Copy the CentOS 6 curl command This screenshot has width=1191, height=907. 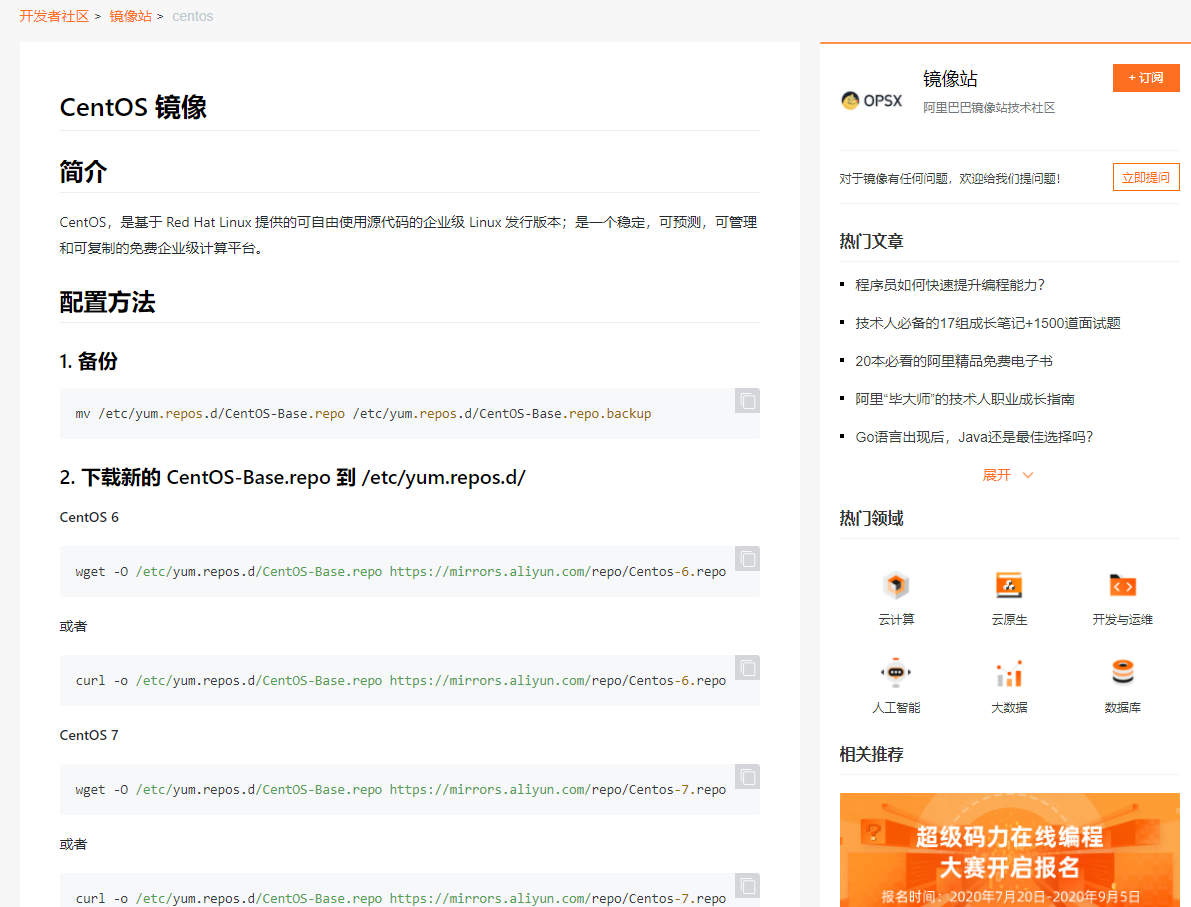click(x=747, y=668)
